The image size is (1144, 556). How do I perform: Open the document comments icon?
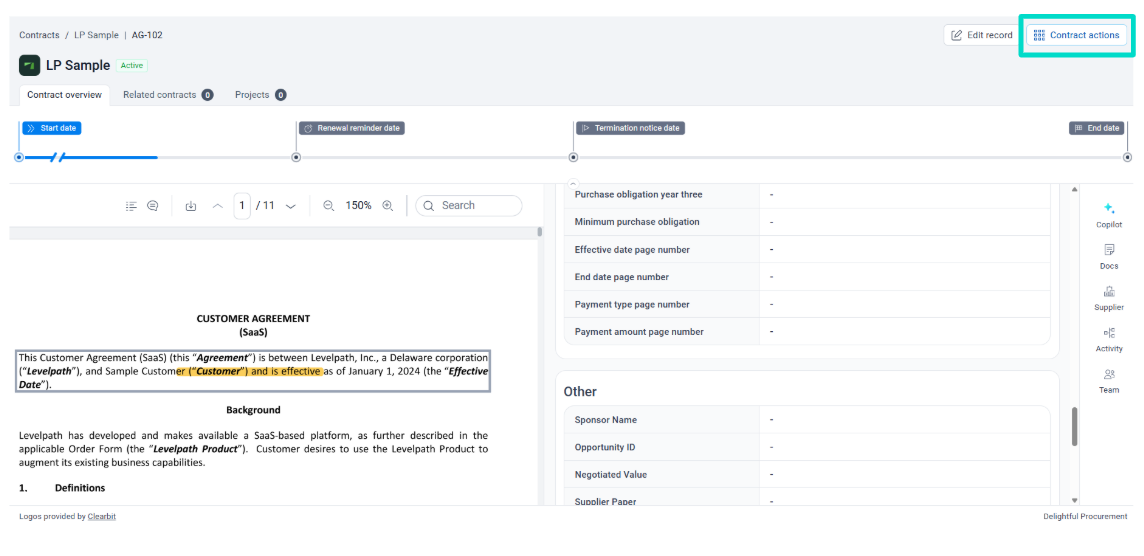[153, 206]
